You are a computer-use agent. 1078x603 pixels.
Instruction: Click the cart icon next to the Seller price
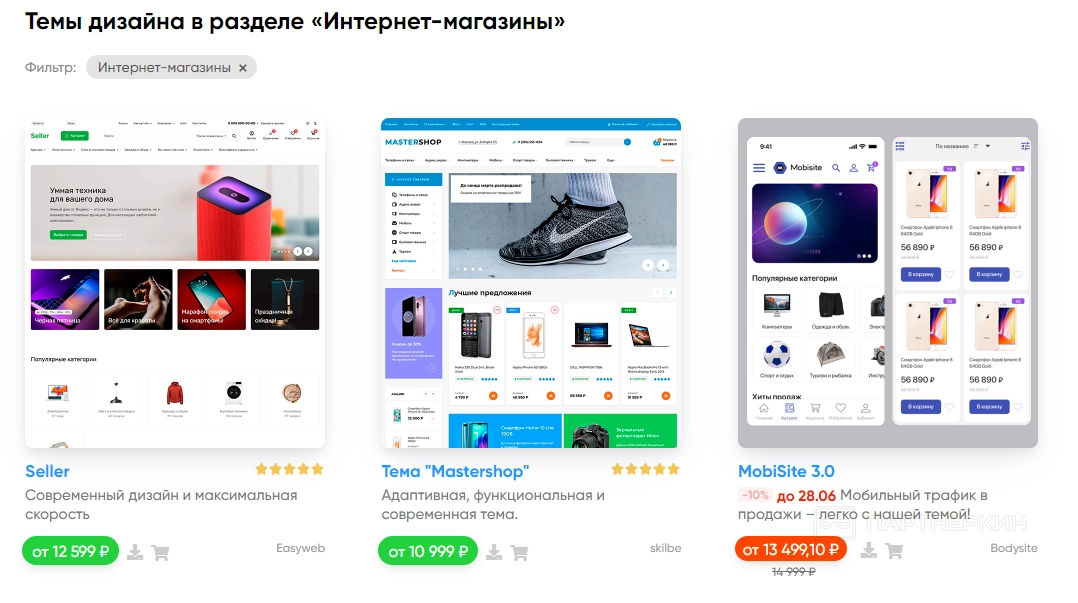click(160, 552)
